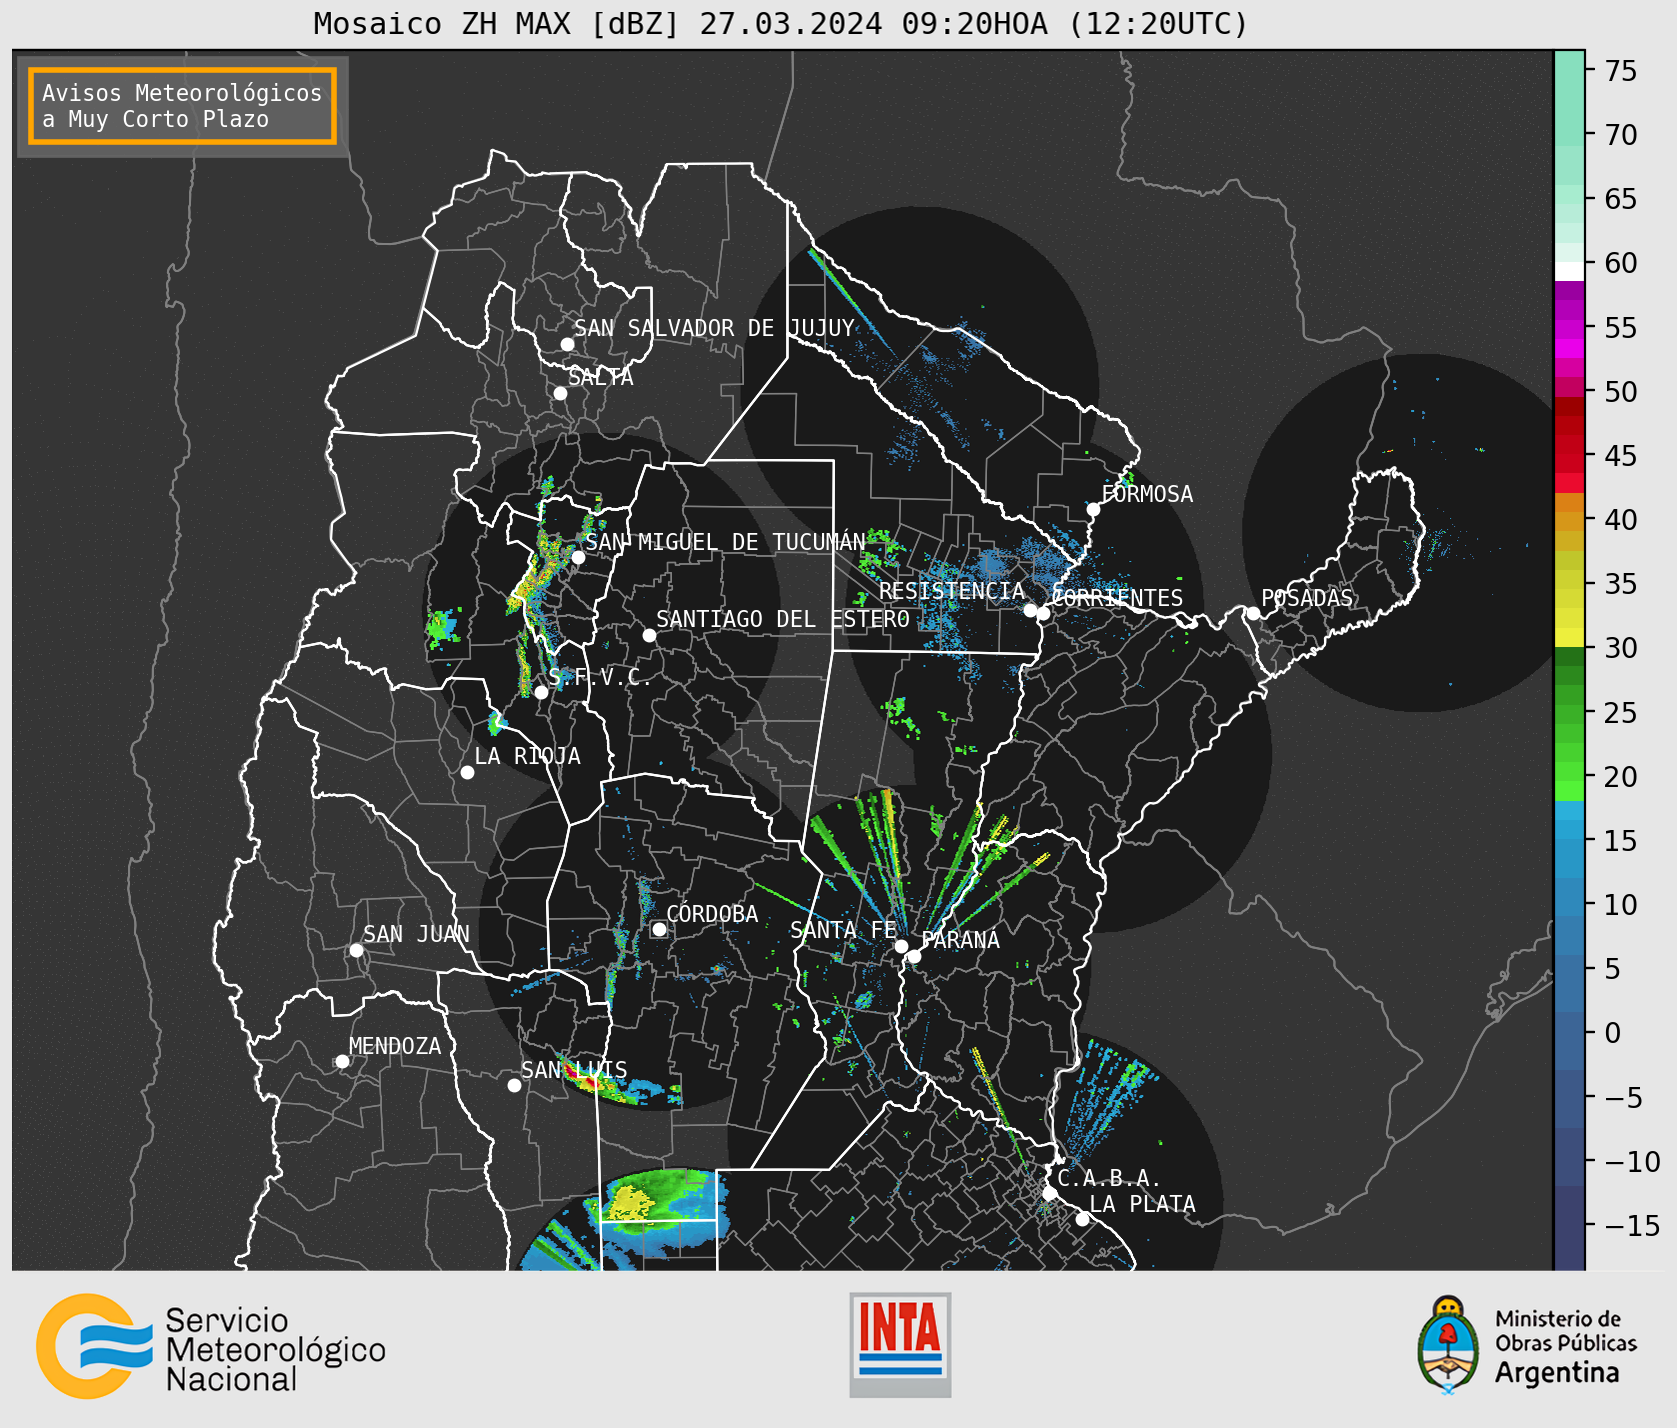Click the CÓRDOBA city label
This screenshot has height=1428, width=1677.
coord(712,914)
